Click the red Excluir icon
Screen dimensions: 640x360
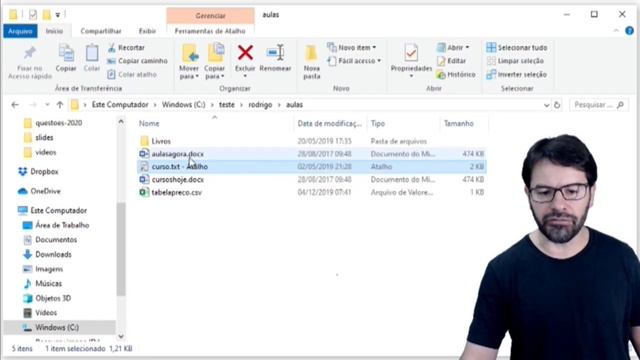[245, 53]
